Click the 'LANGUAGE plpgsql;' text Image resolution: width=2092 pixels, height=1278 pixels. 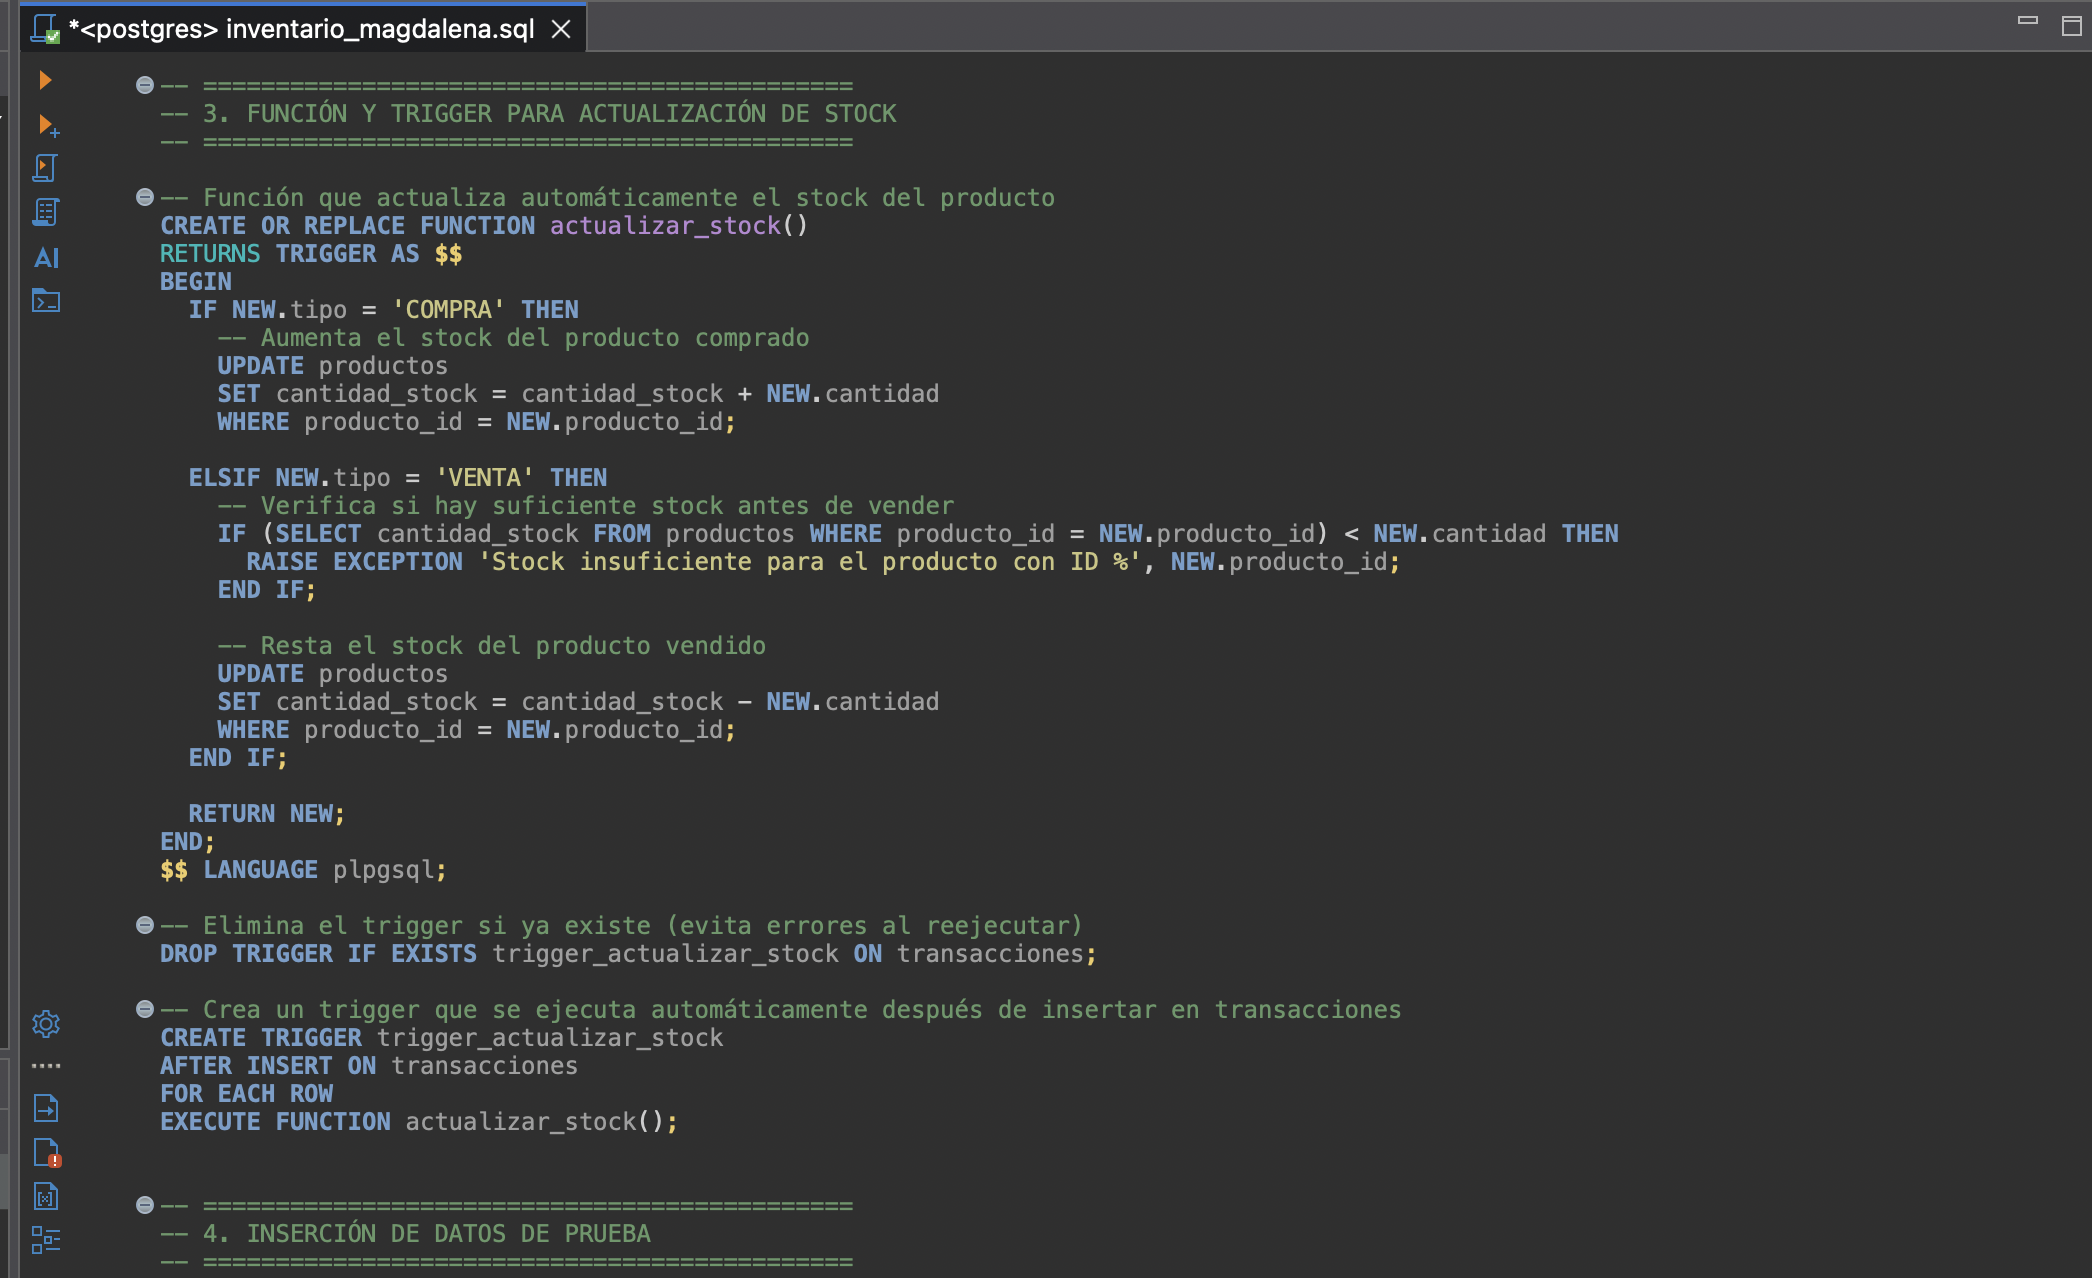coord(325,870)
